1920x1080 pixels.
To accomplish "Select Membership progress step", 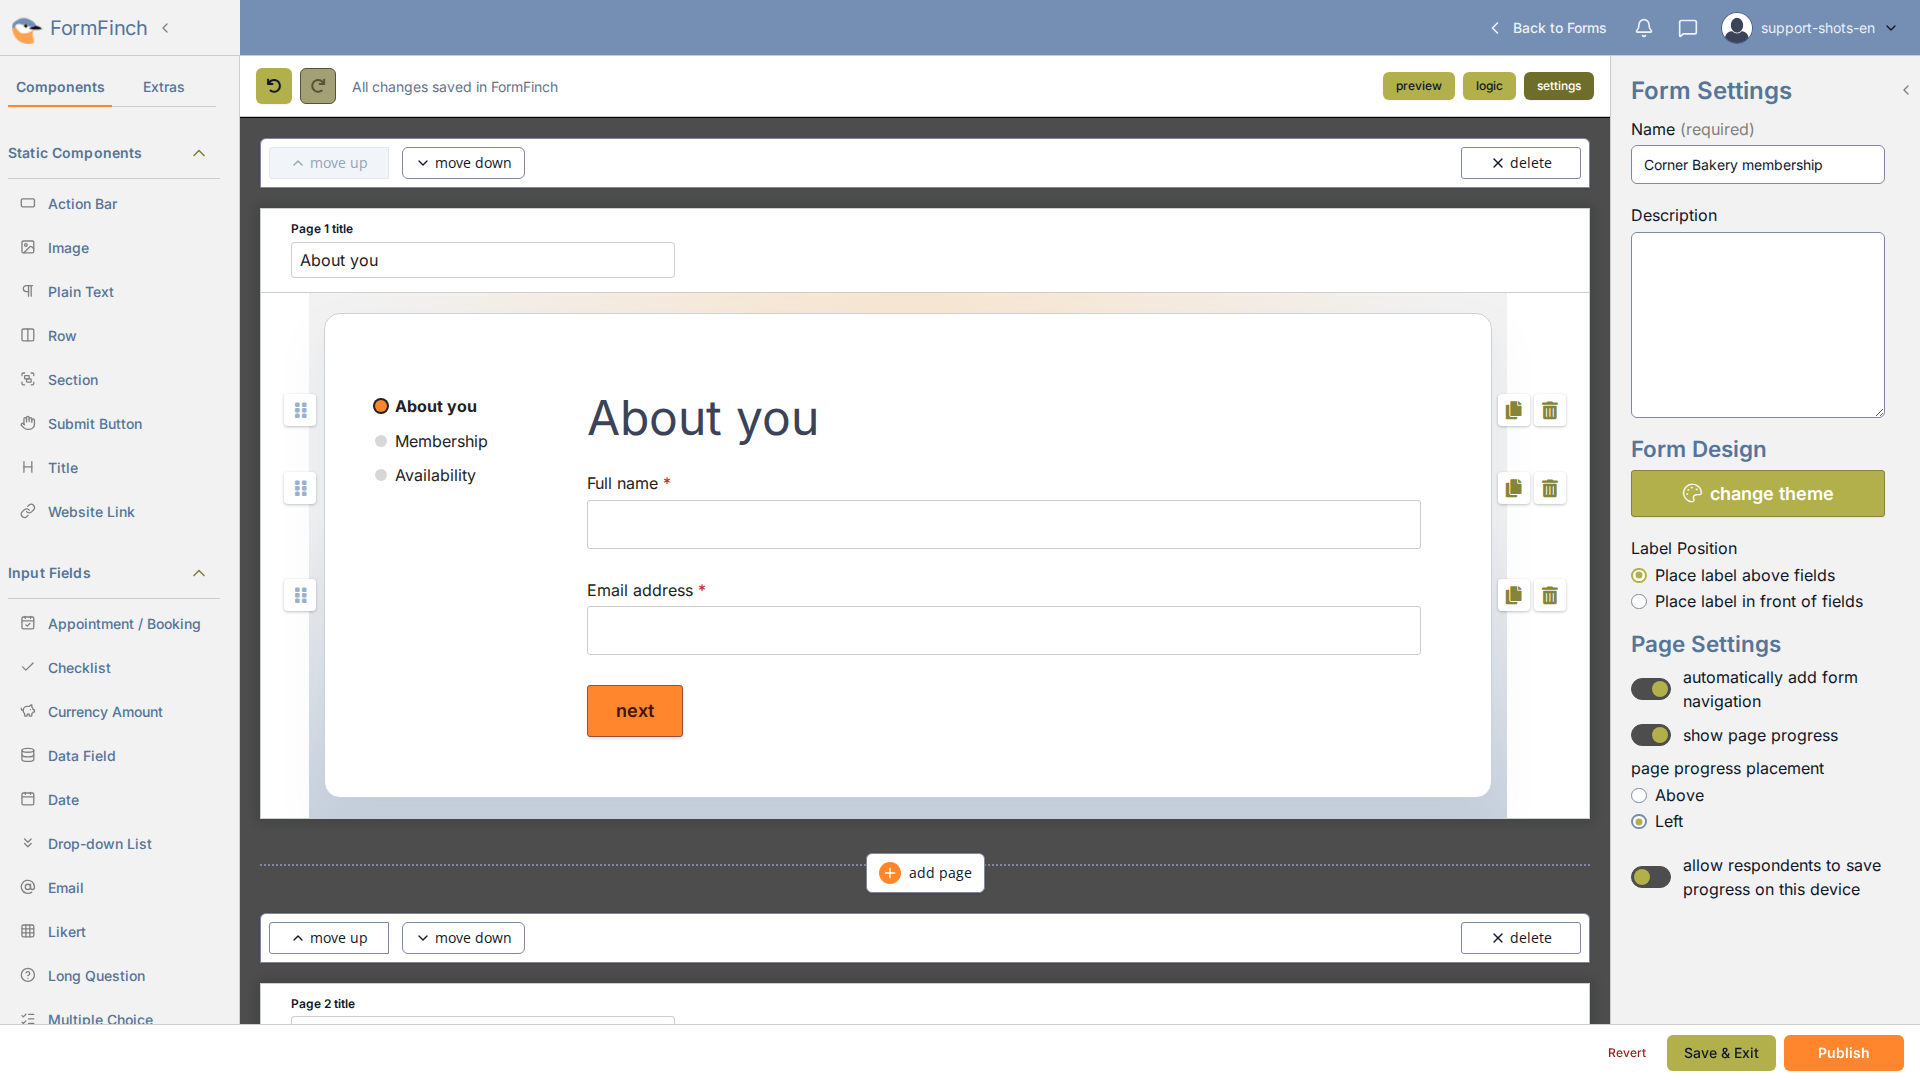I will [x=431, y=441].
